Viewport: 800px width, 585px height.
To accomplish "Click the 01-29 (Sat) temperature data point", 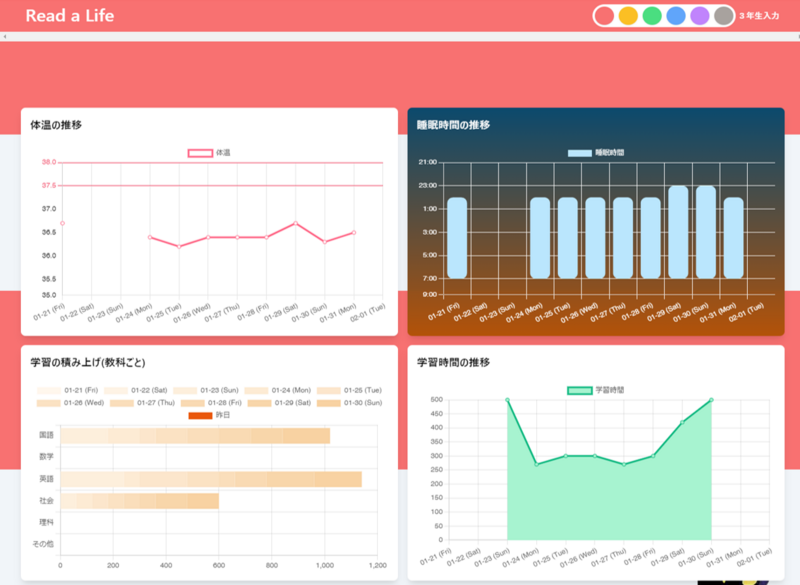I will (x=296, y=223).
